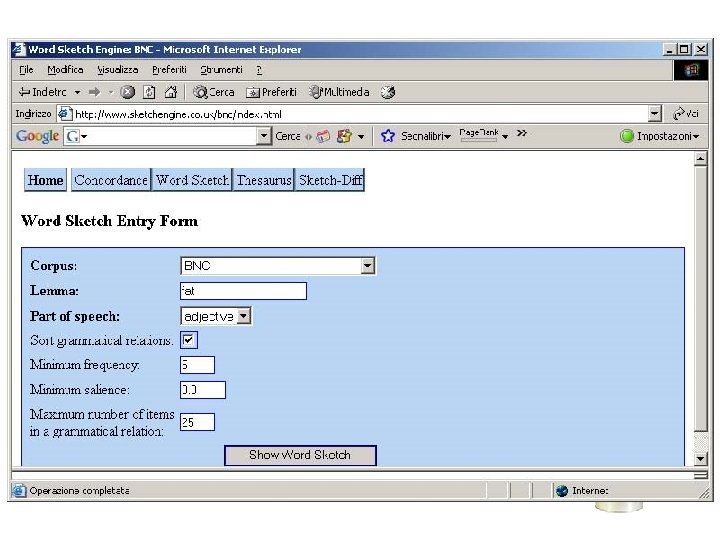
Task: Open the Concordance tab
Action: click(111, 180)
